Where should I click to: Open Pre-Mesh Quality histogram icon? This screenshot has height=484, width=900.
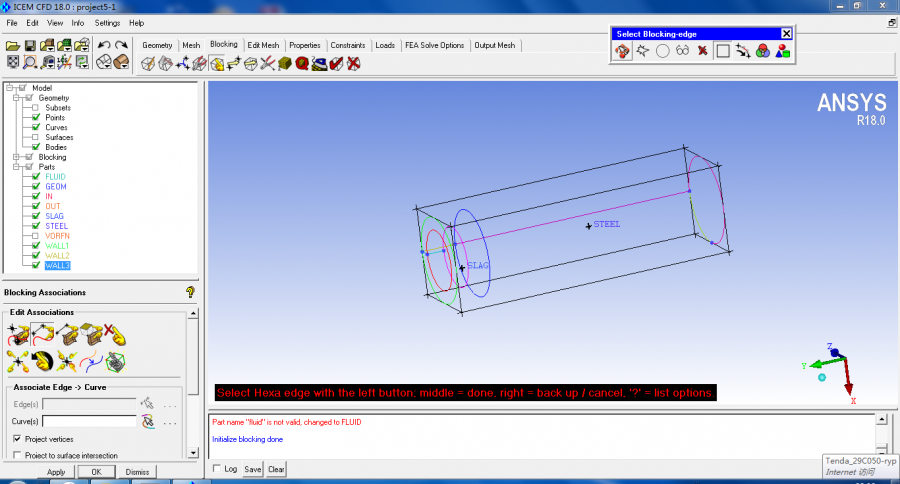click(x=302, y=64)
